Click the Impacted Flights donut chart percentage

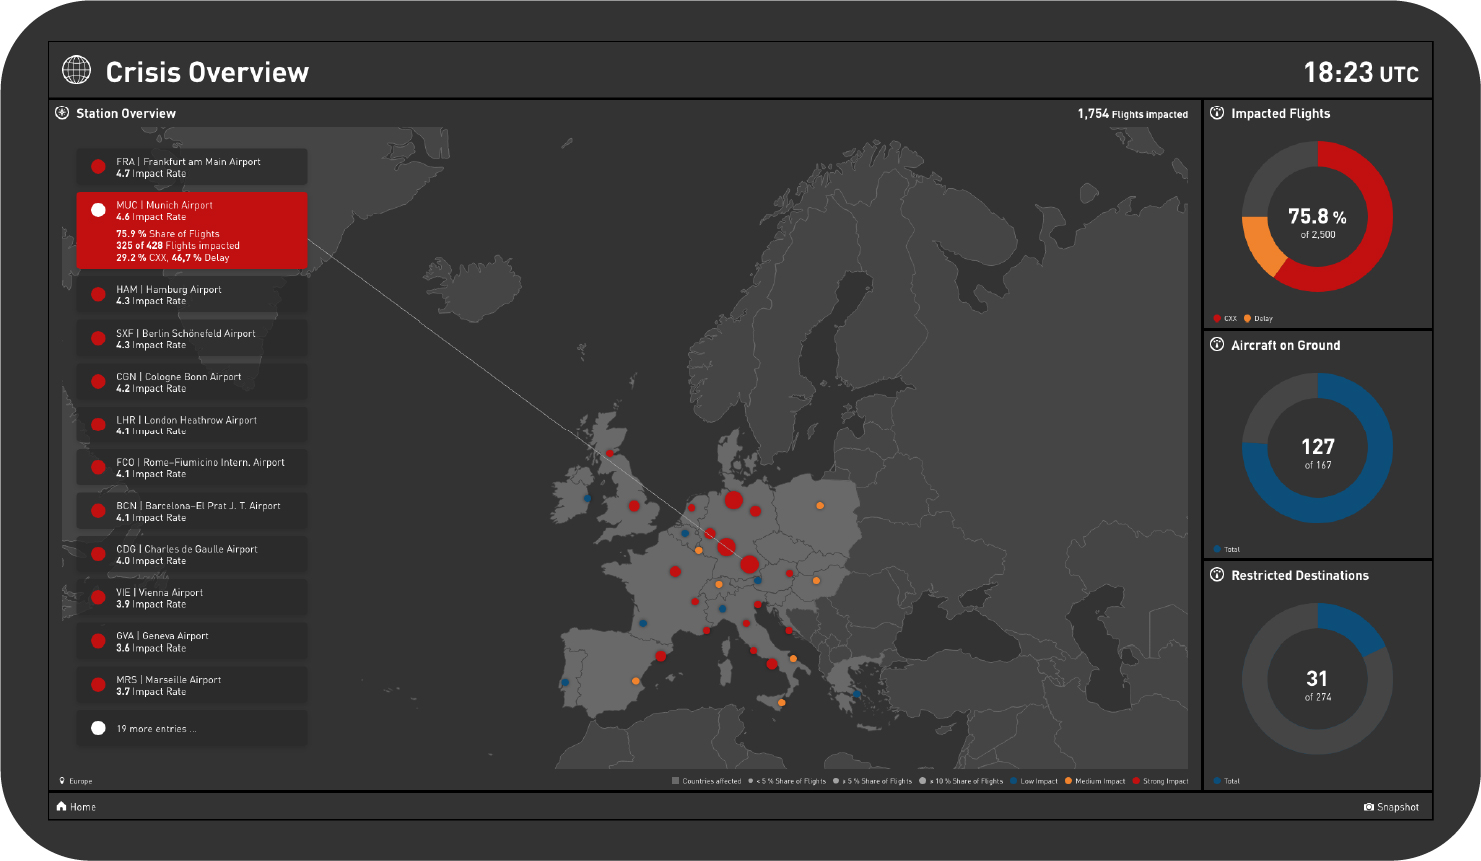point(1316,217)
